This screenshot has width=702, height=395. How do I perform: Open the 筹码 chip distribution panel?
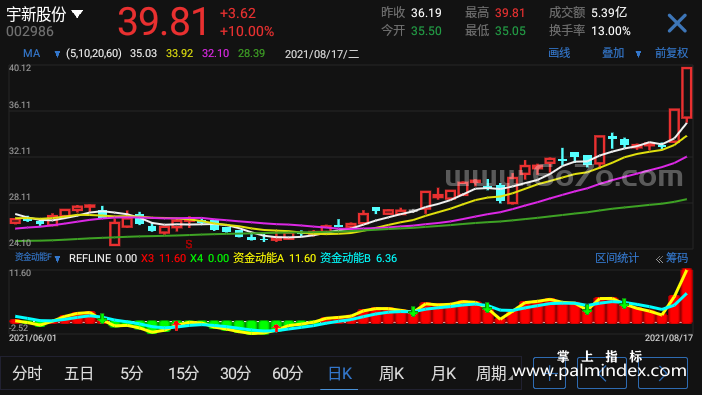672,258
